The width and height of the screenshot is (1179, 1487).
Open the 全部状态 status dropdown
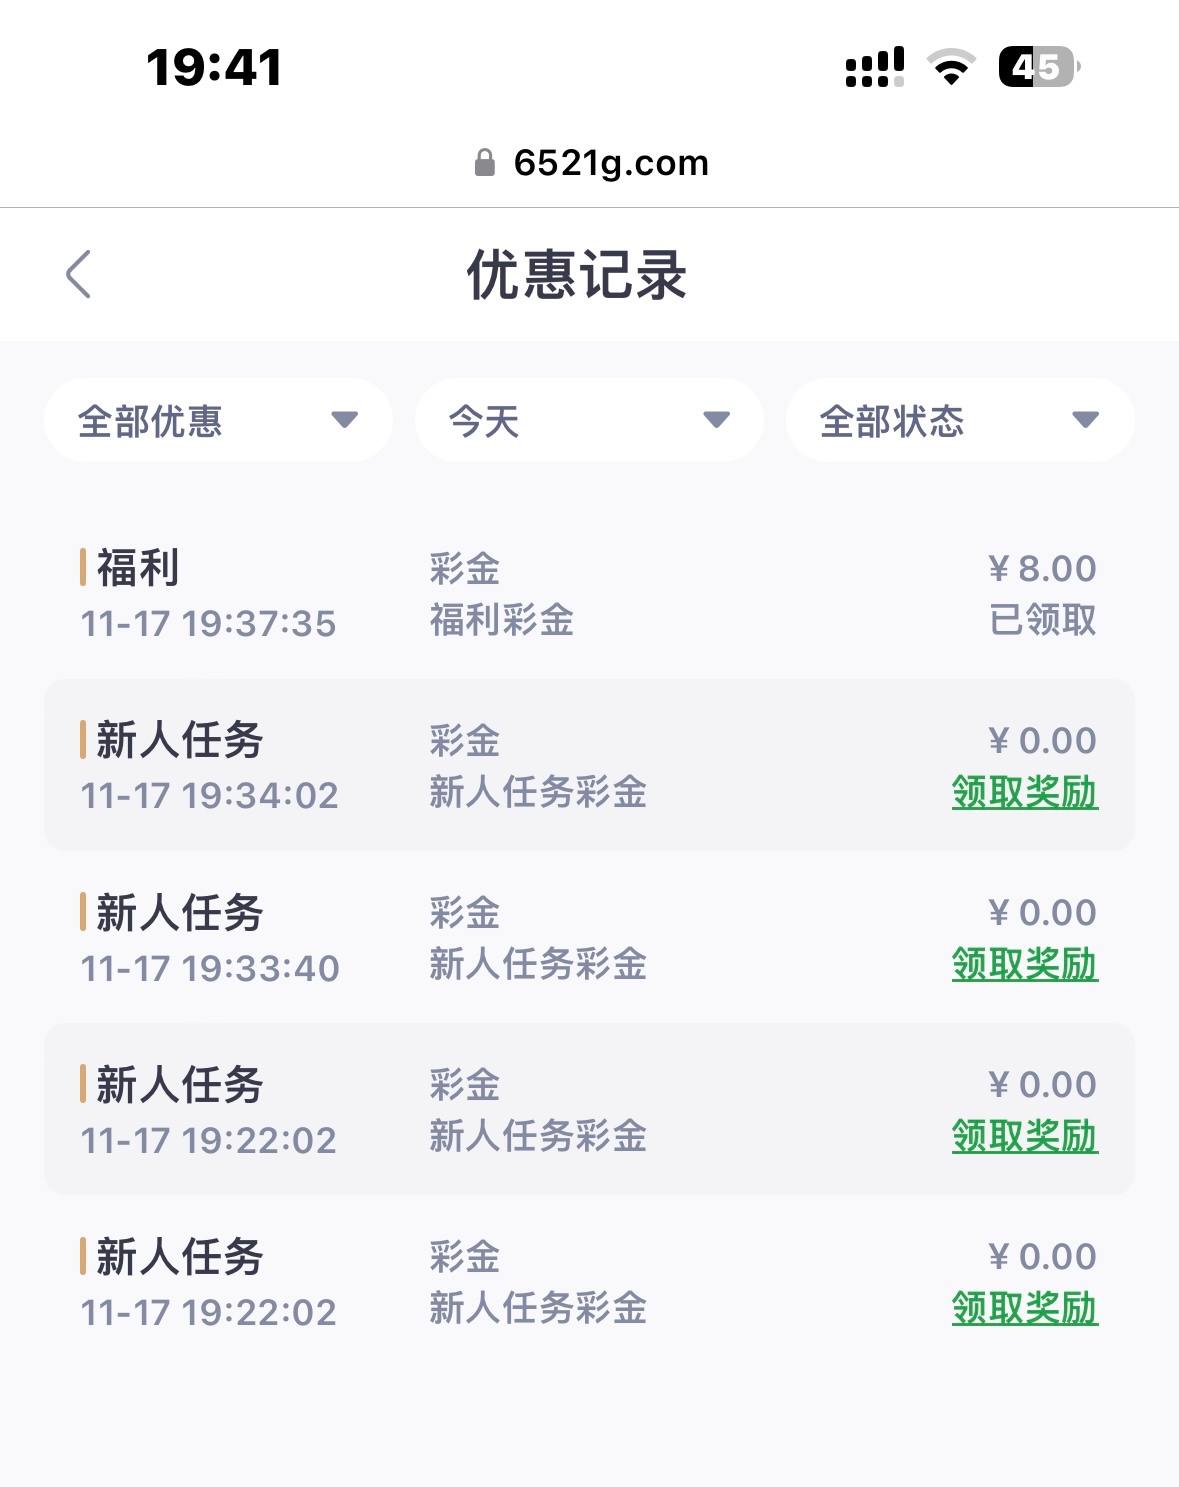(x=959, y=420)
